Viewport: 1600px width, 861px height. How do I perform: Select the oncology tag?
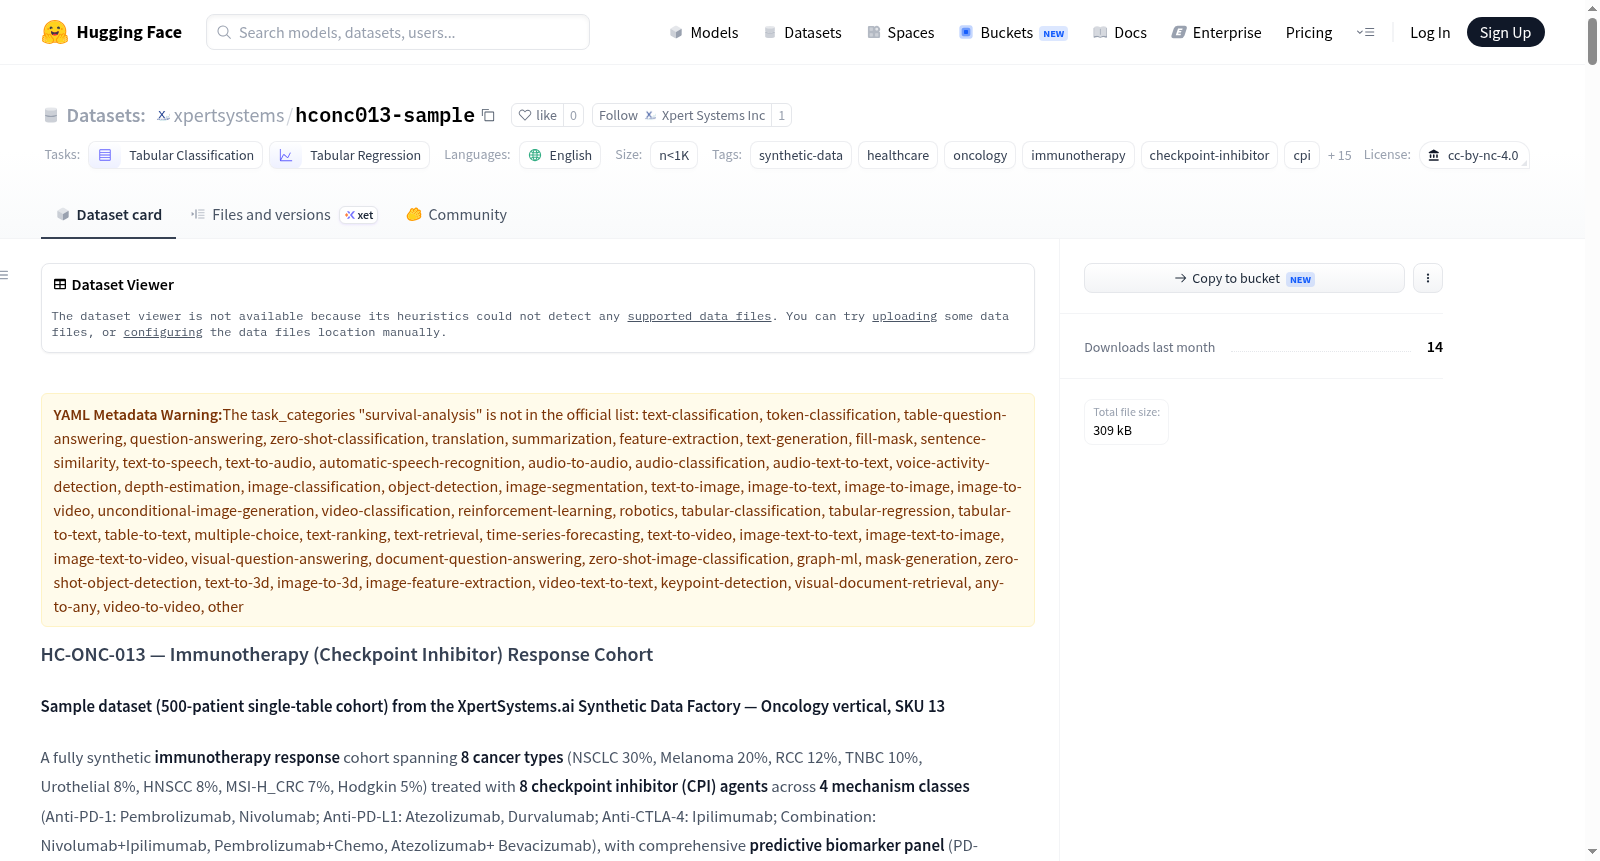point(980,155)
